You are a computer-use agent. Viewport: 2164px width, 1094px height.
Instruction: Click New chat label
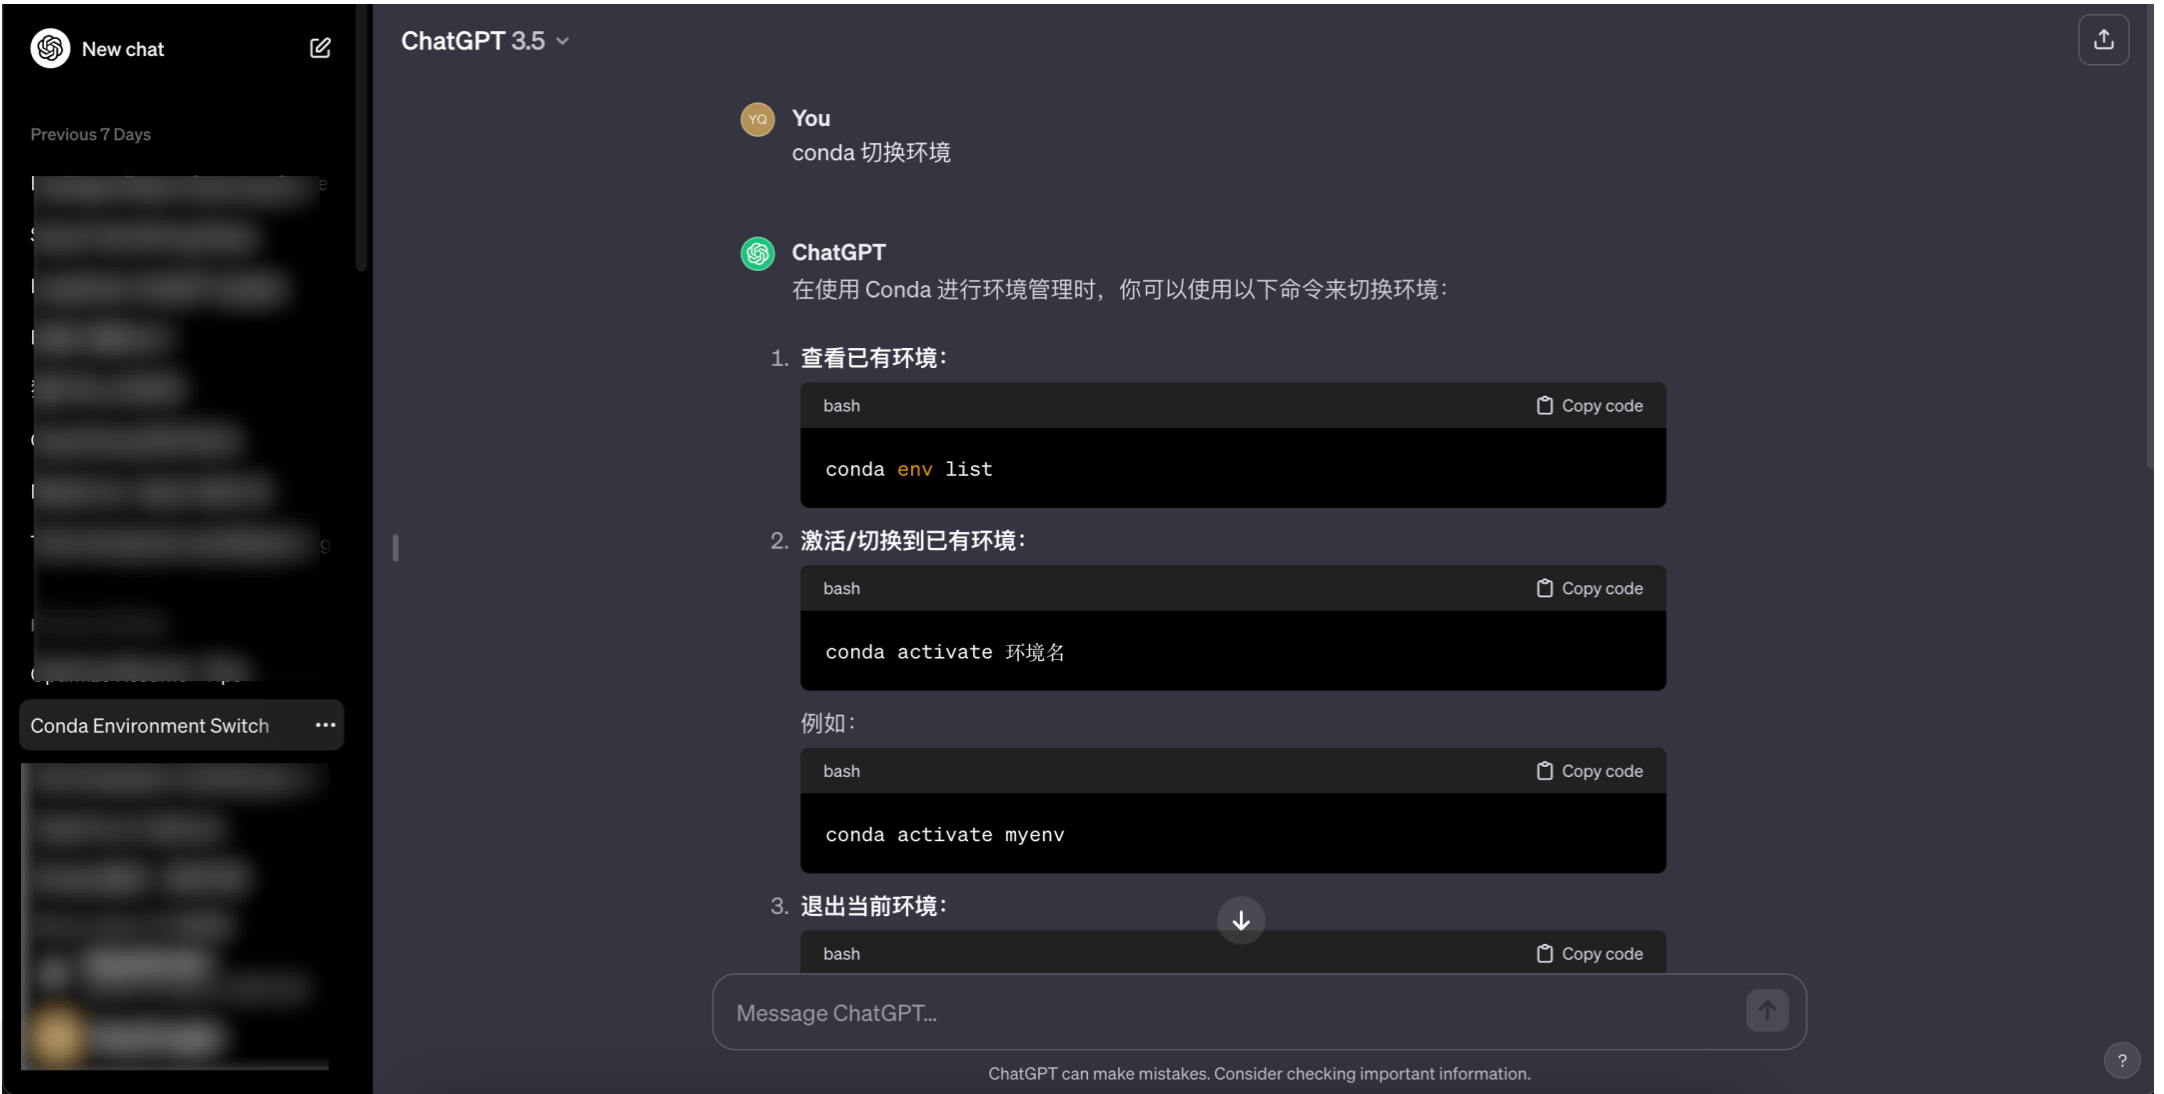point(123,49)
